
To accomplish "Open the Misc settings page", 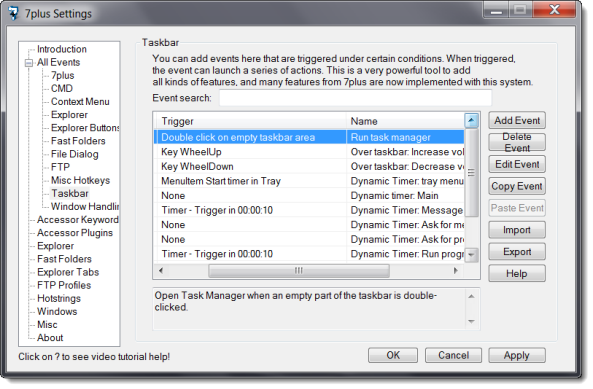I will point(47,325).
